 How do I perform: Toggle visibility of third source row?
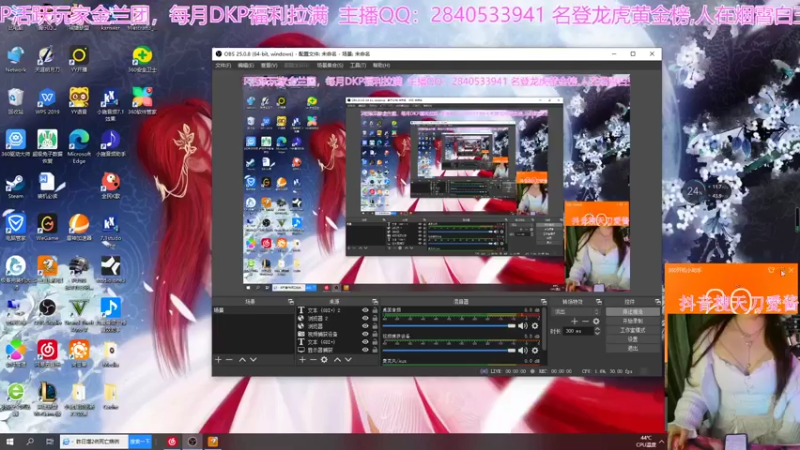(365, 326)
